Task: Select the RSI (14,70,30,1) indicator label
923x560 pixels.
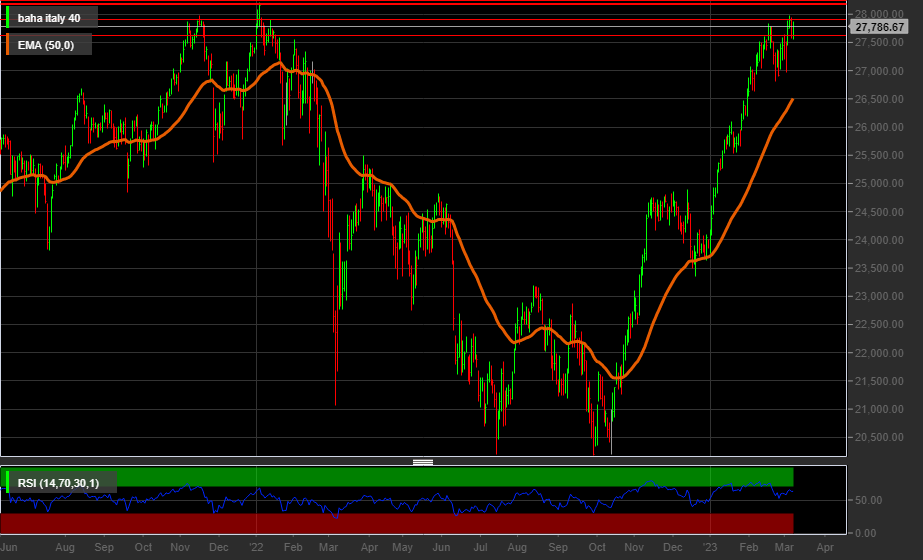Action: pos(58,483)
